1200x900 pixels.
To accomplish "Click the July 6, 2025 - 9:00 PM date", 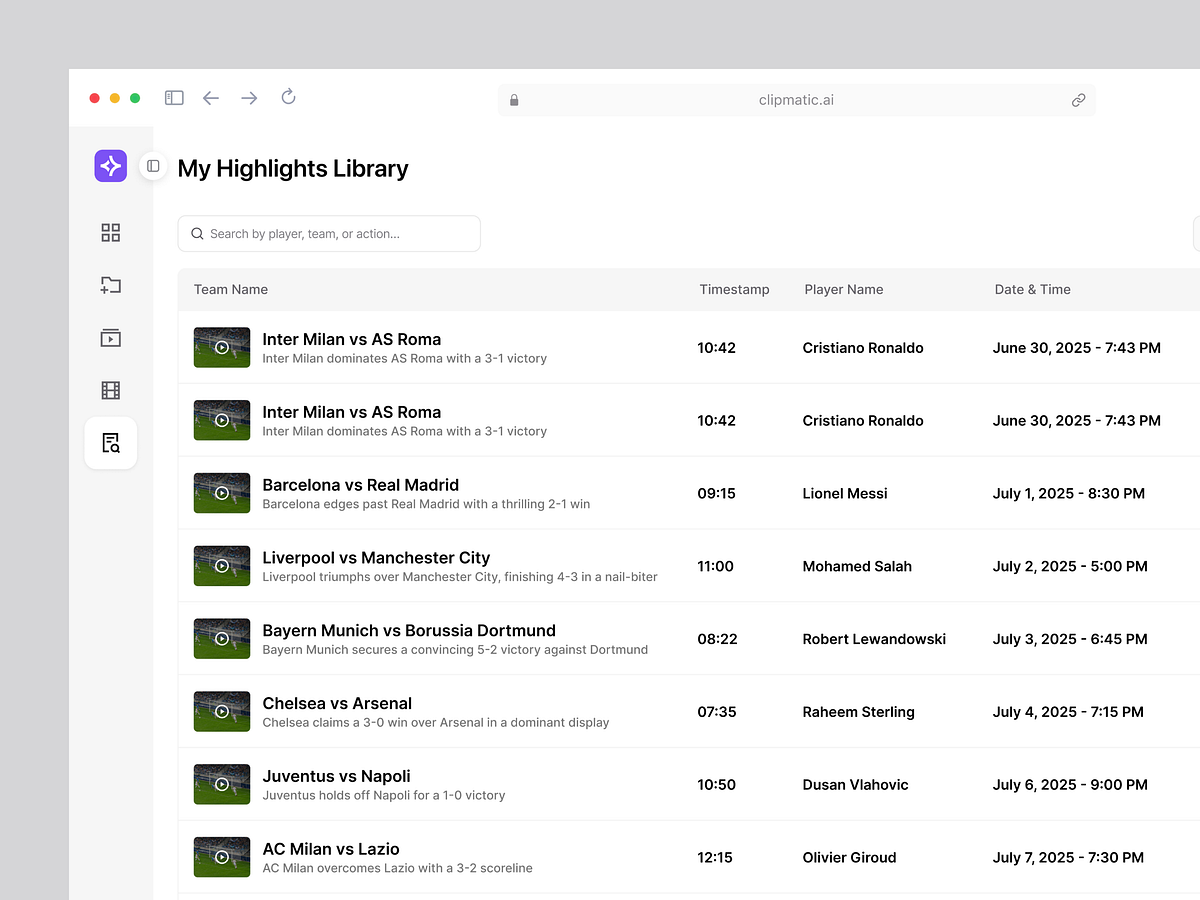I will click(x=1070, y=785).
